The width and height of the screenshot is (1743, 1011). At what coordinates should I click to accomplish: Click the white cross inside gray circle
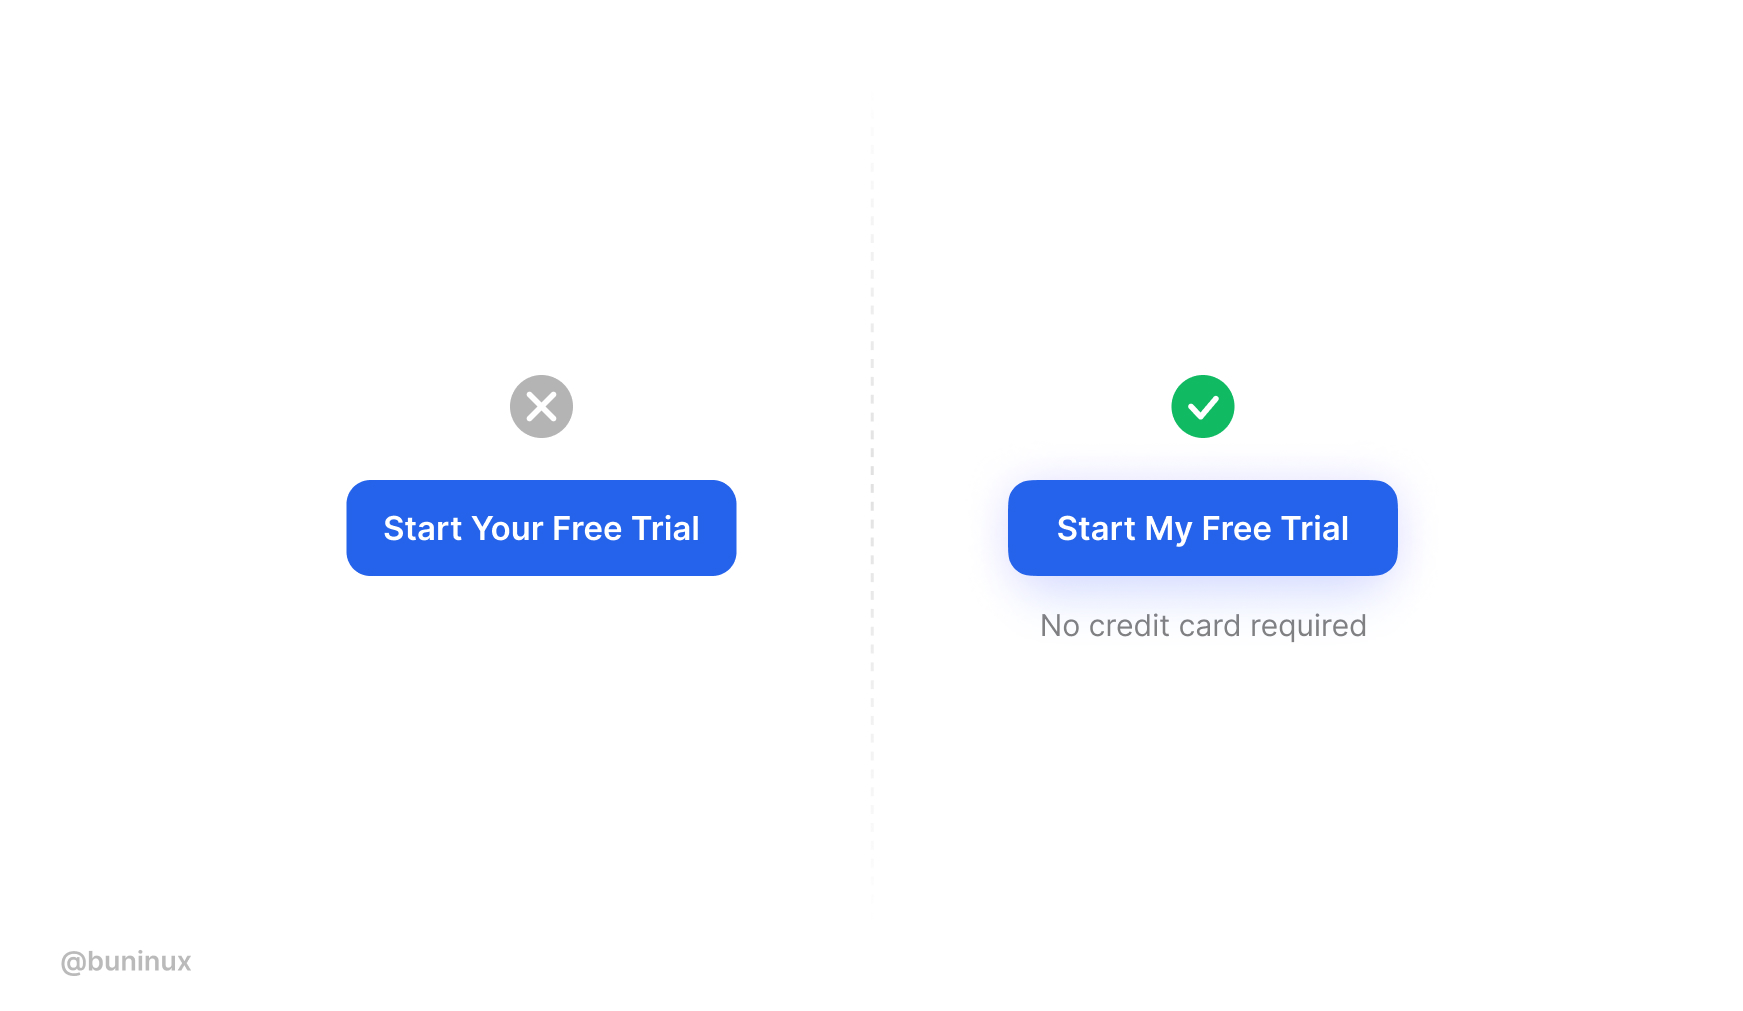(x=541, y=407)
